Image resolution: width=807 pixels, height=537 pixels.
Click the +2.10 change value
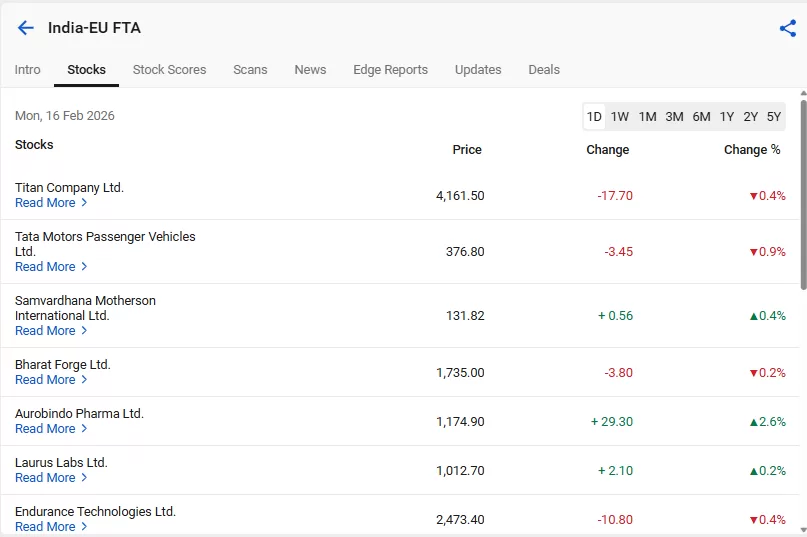click(x=615, y=471)
